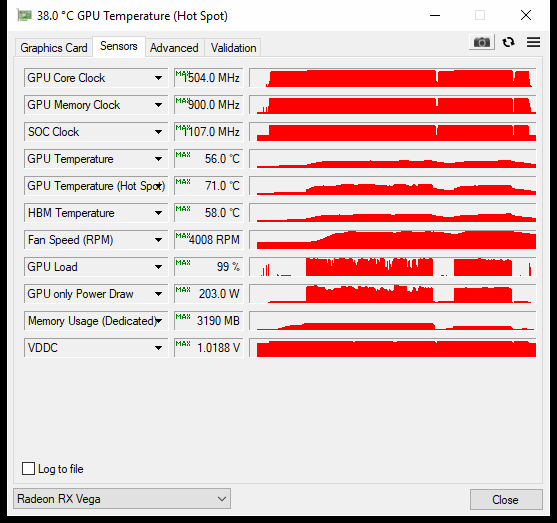Open the GPU Temperature sensor dropdown arrow

tap(158, 159)
